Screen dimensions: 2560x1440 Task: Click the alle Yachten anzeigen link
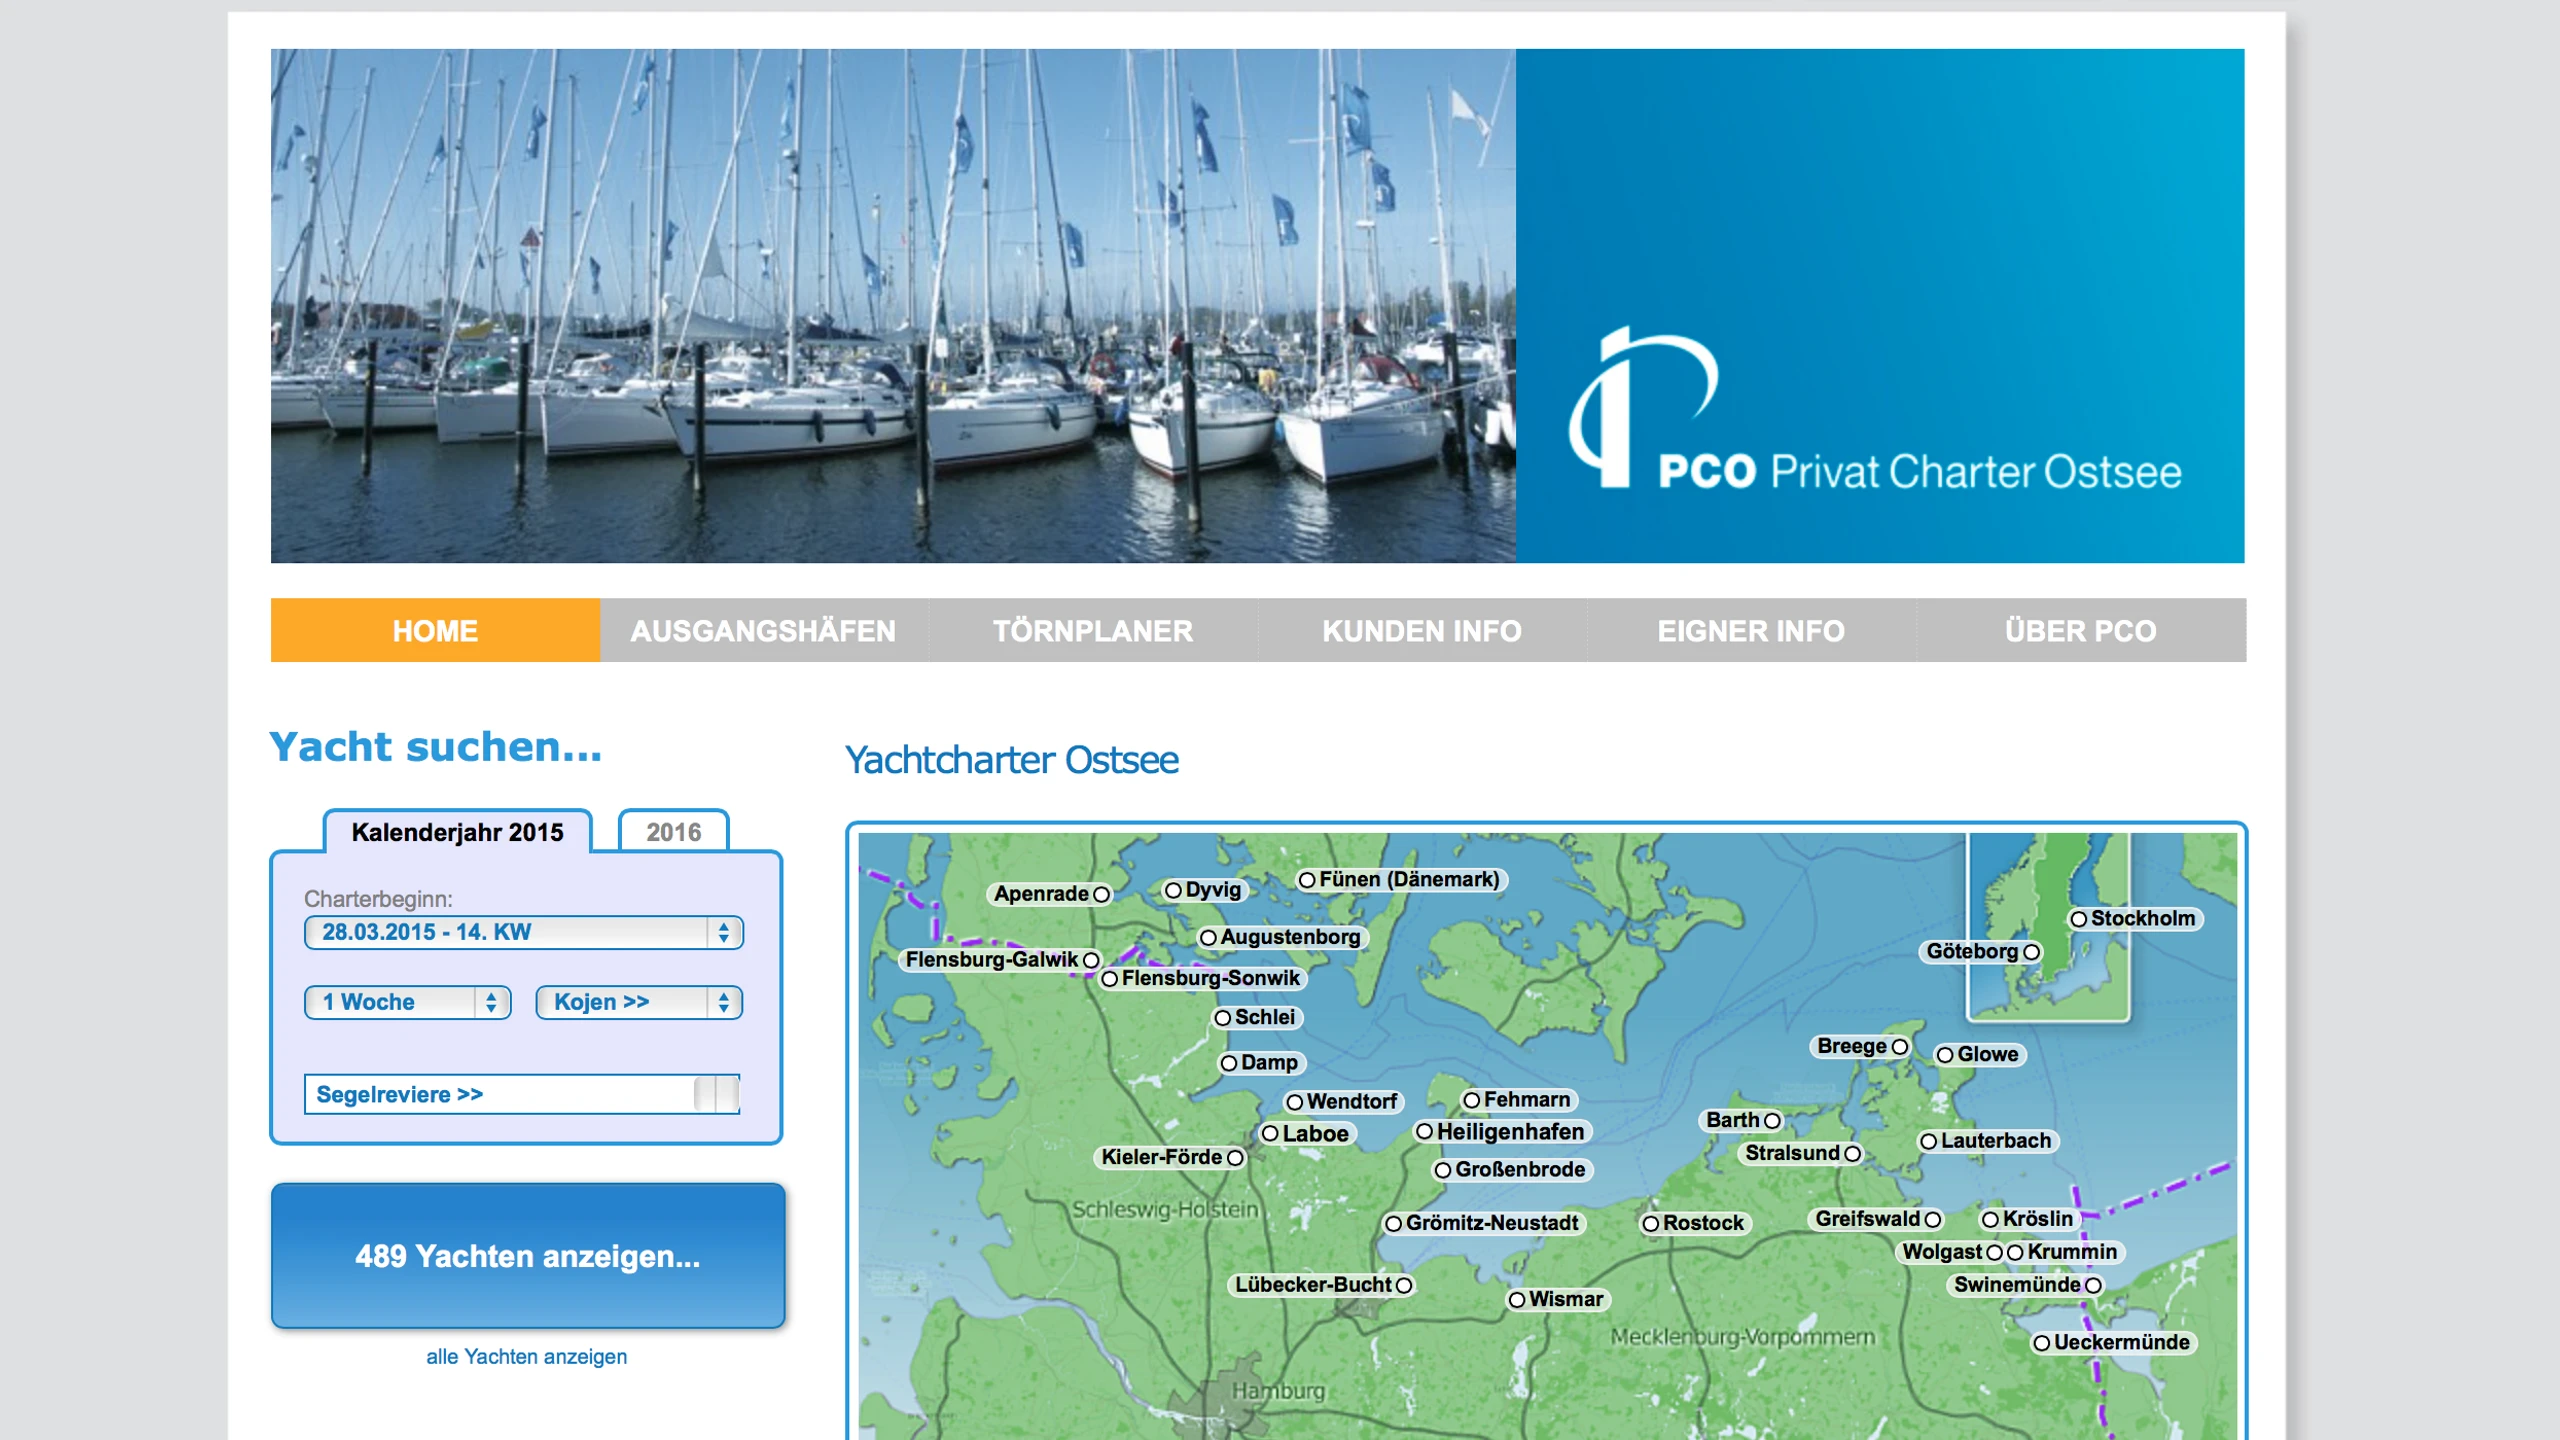pos(526,1357)
